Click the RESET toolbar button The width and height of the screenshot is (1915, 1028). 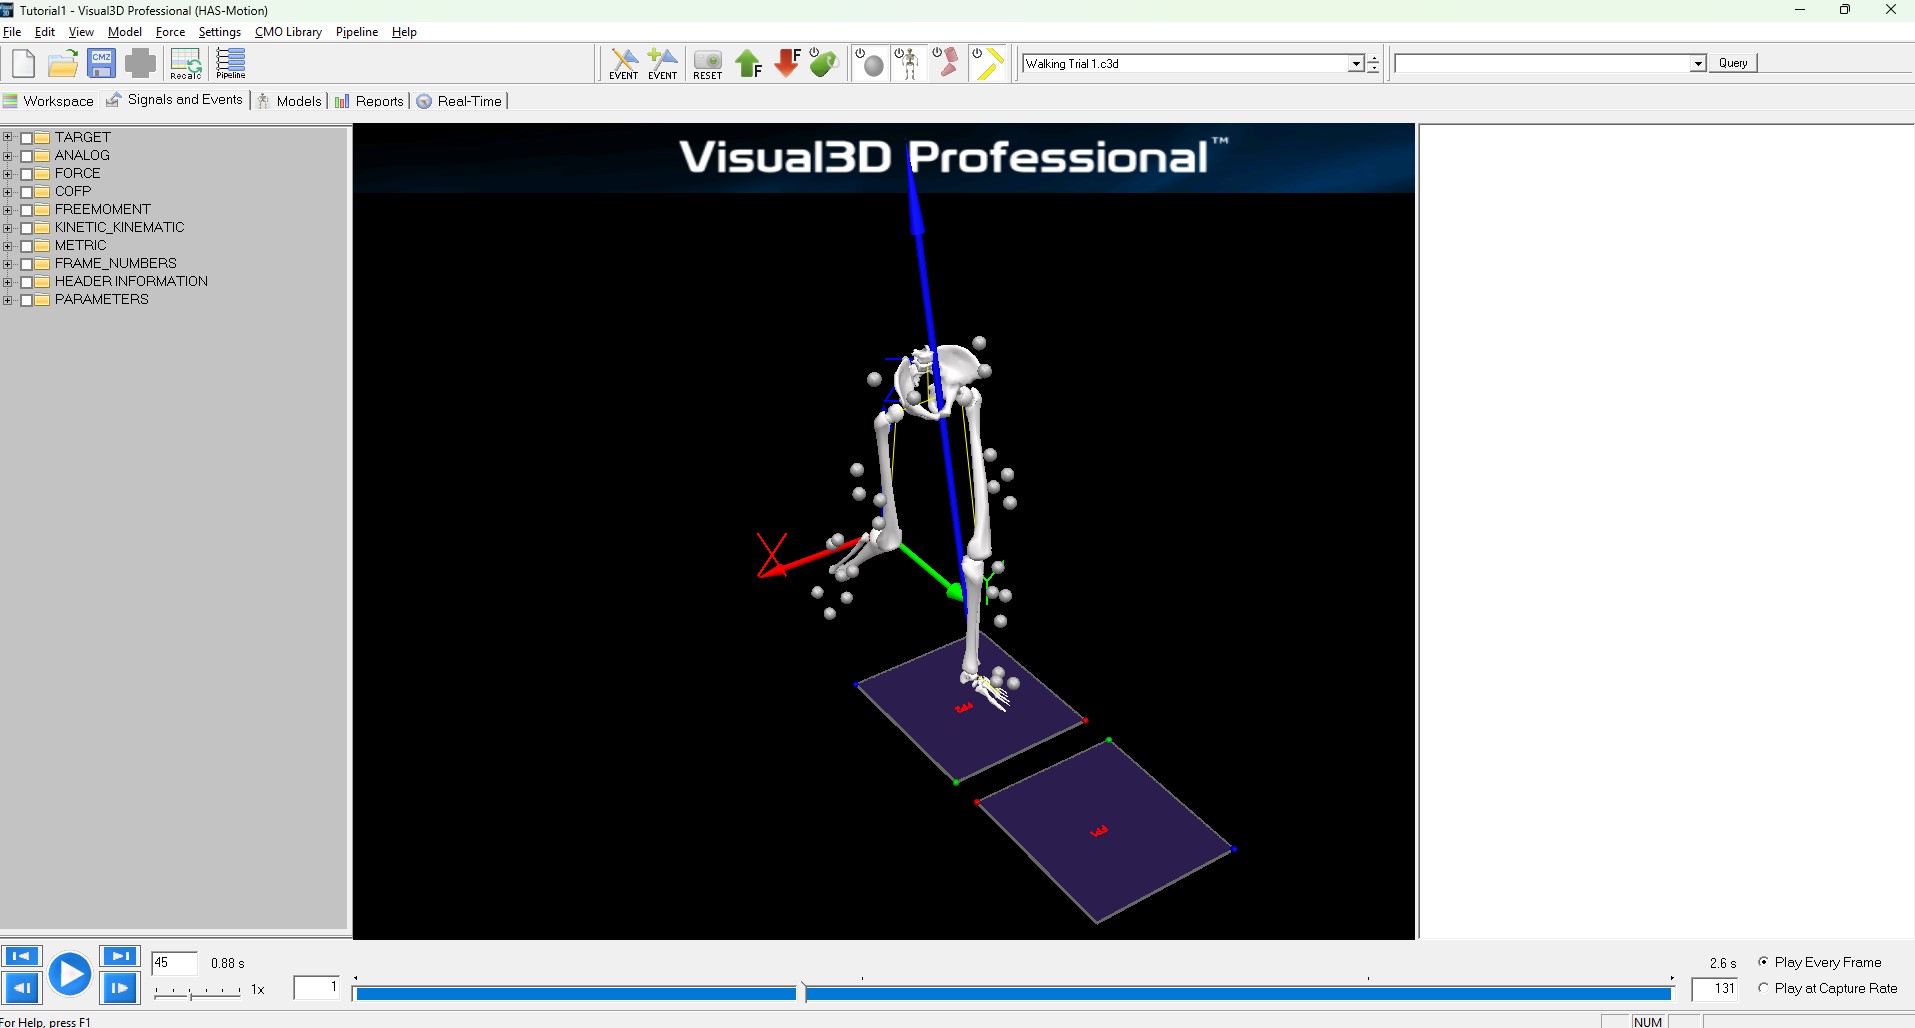point(707,64)
